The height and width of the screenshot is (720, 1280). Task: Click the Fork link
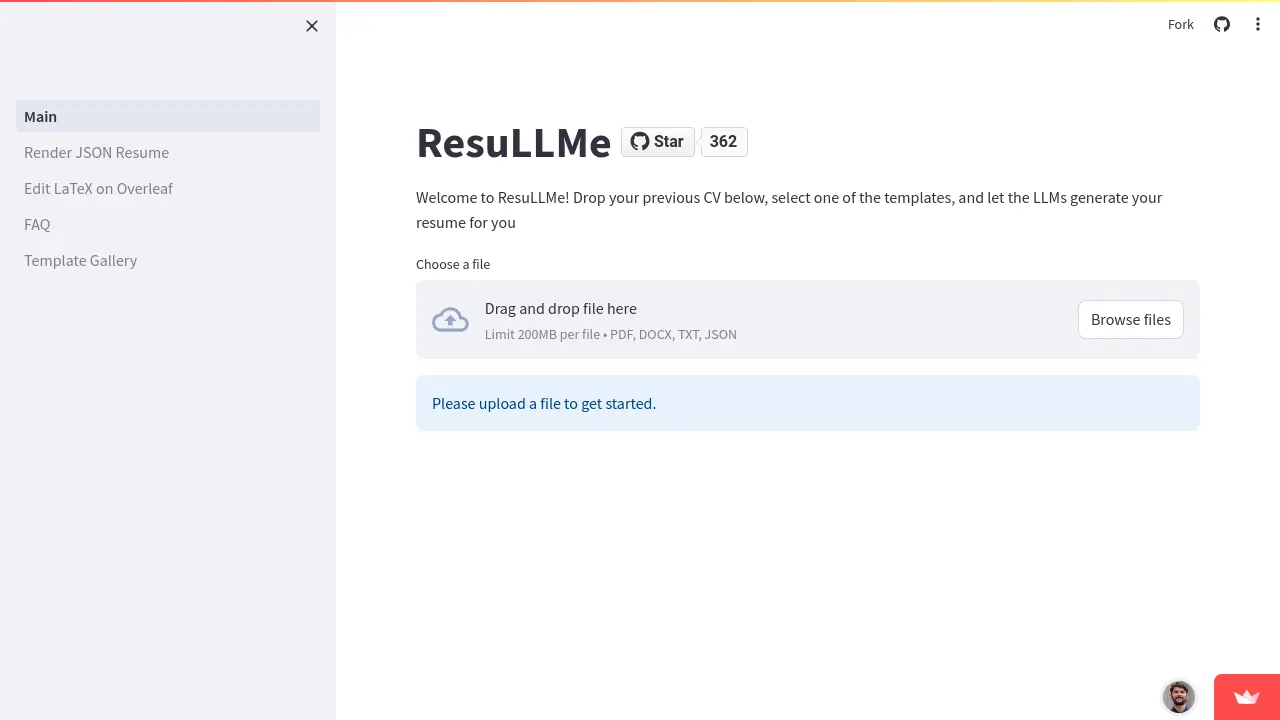coord(1181,24)
